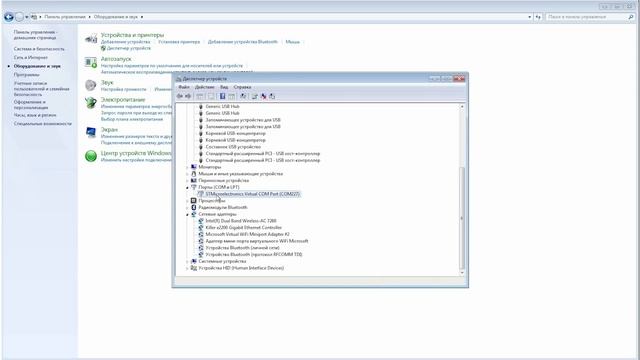Viewport: 640px width, 360px height.
Task: Click the Bluetooth radio category icon
Action: 194,207
